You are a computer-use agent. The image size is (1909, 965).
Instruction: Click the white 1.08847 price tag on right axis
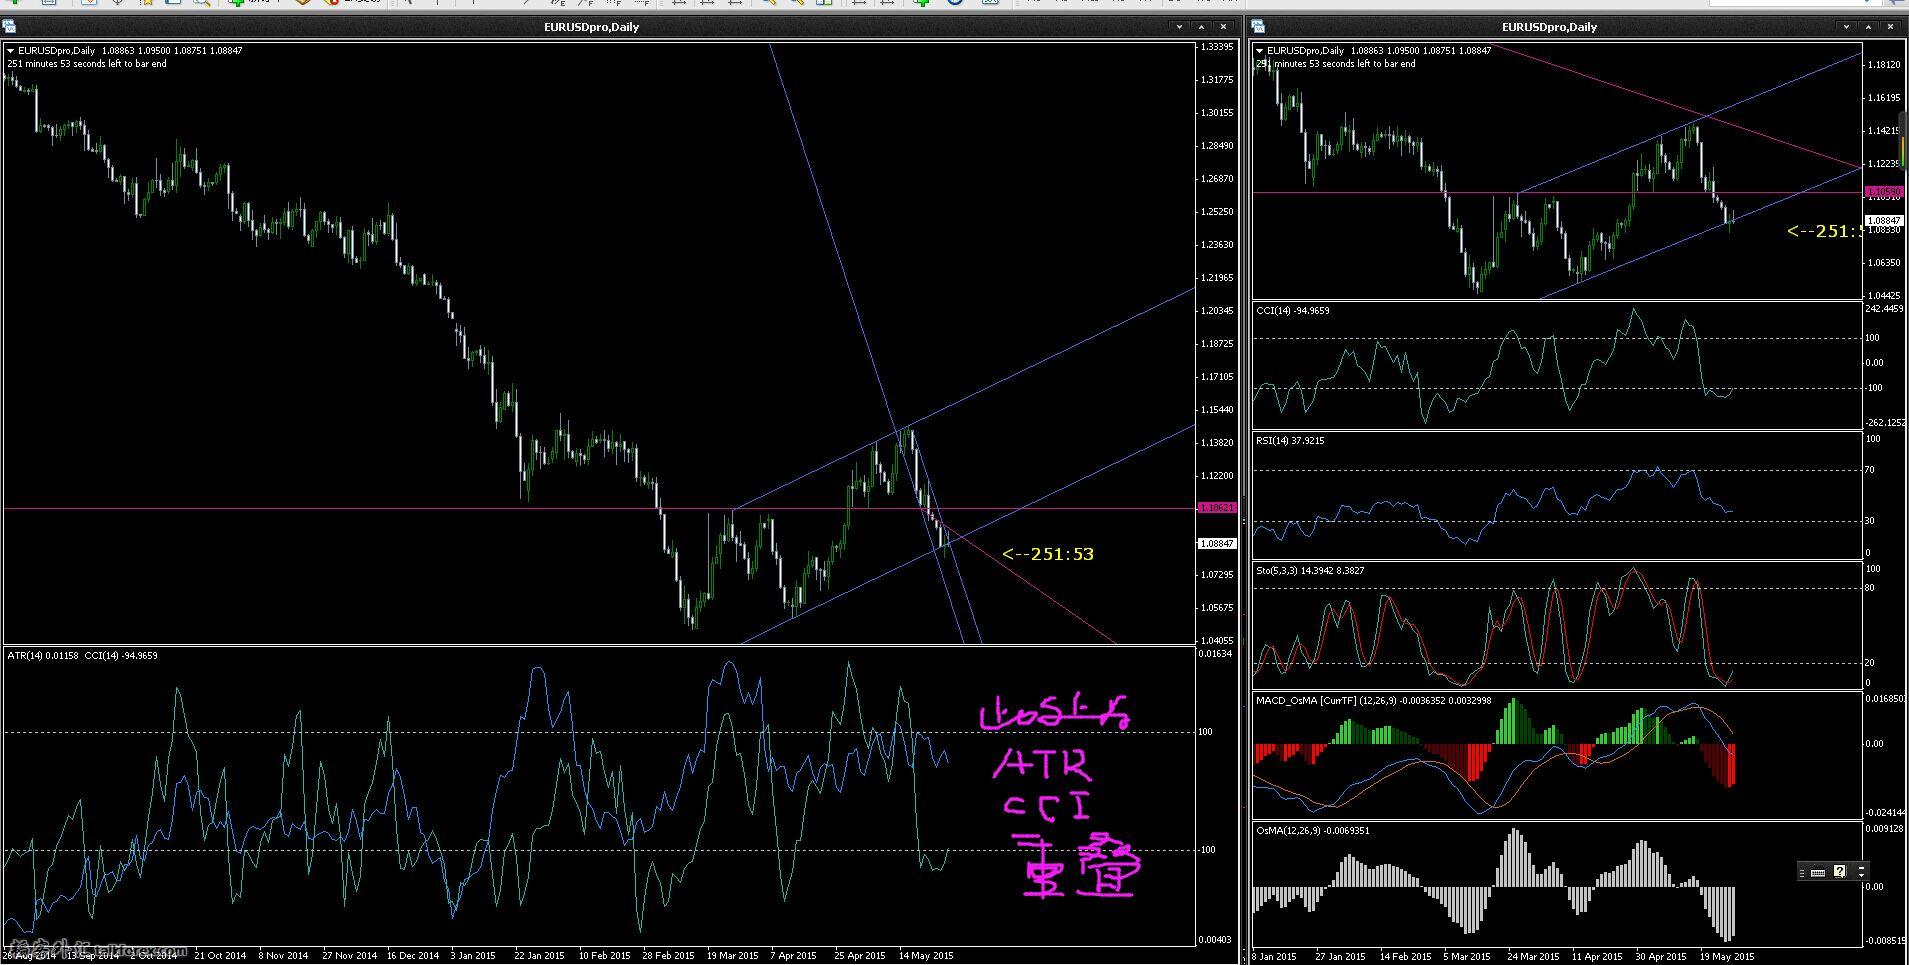[x=1884, y=220]
